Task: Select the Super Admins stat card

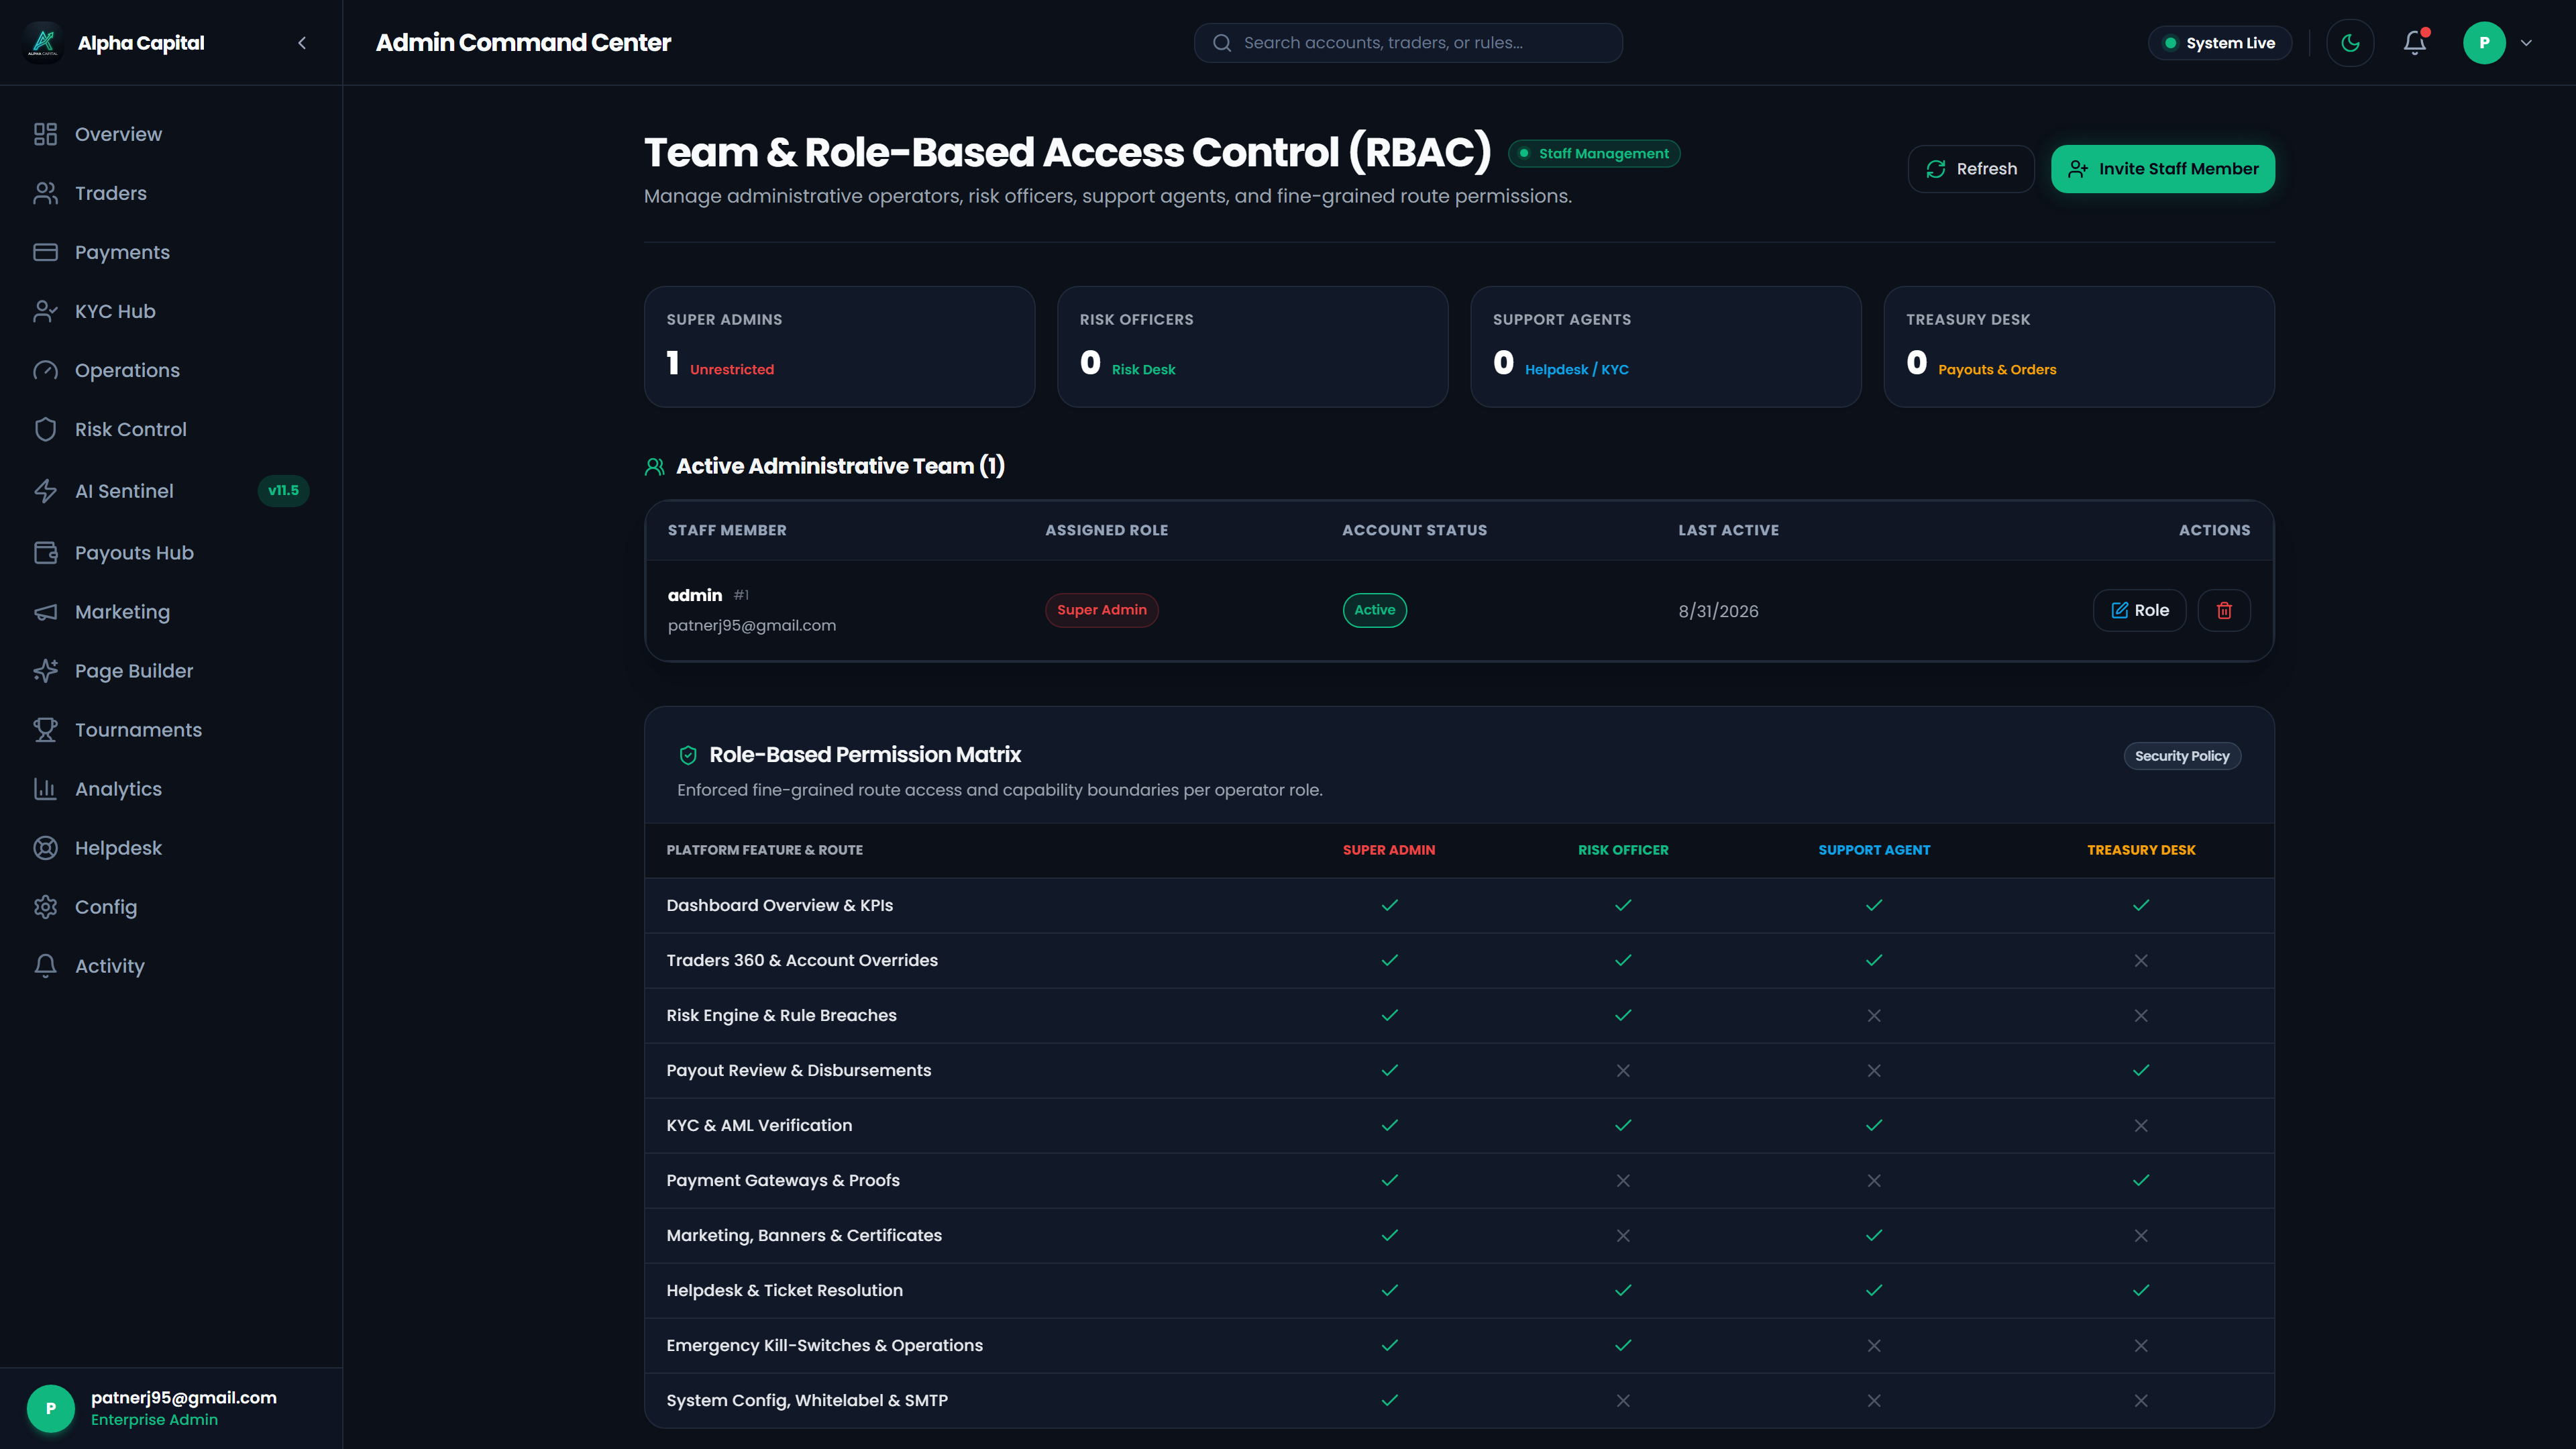Action: click(839, 347)
